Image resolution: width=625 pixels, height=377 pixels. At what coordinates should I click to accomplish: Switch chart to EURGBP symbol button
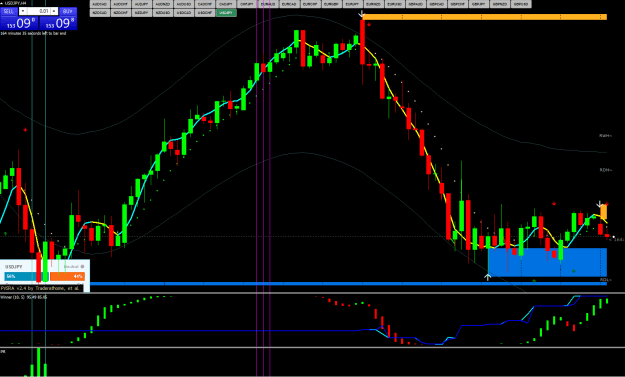click(x=332, y=4)
